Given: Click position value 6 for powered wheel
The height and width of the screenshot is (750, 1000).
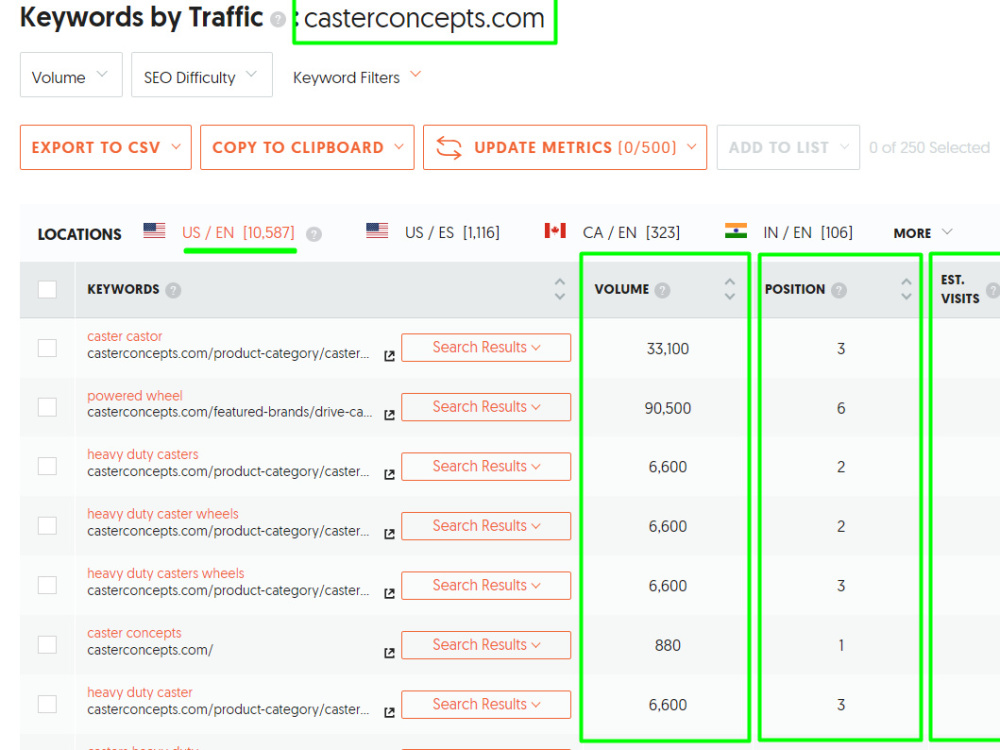Looking at the screenshot, I should pyautogui.click(x=841, y=408).
